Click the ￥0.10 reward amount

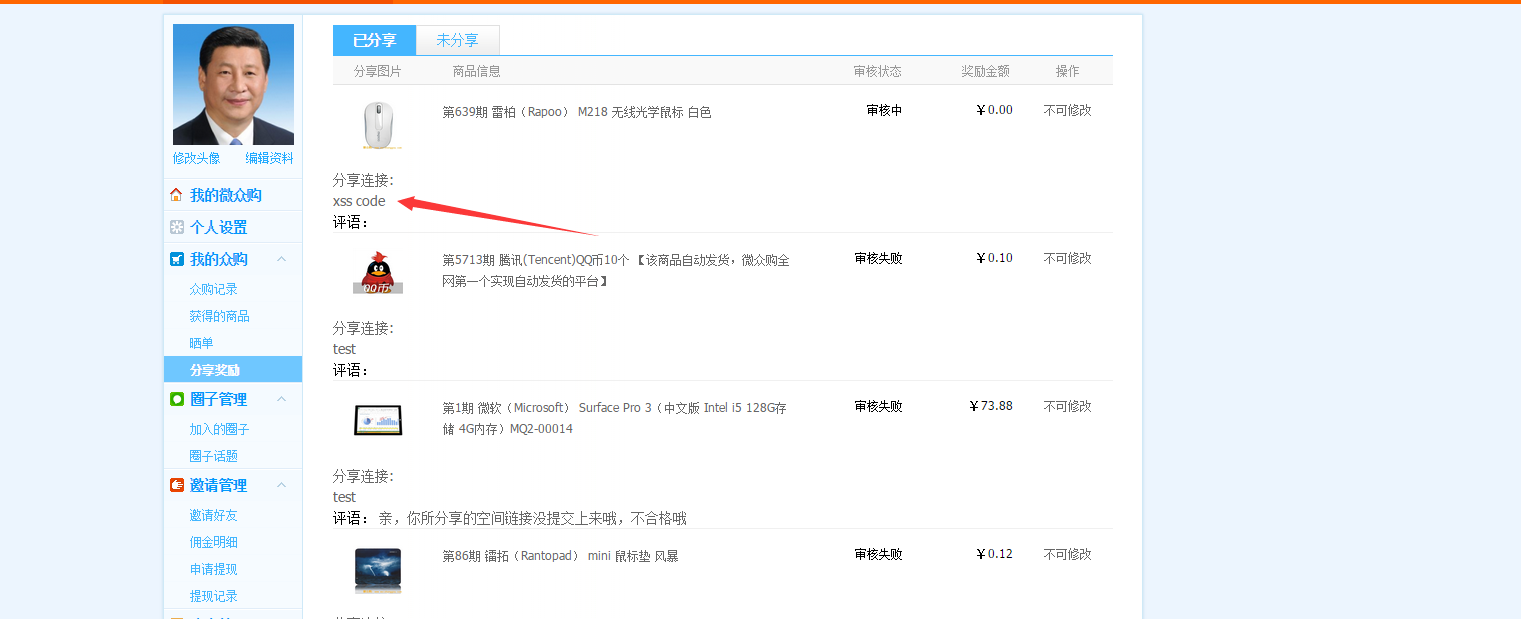pyautogui.click(x=994, y=258)
